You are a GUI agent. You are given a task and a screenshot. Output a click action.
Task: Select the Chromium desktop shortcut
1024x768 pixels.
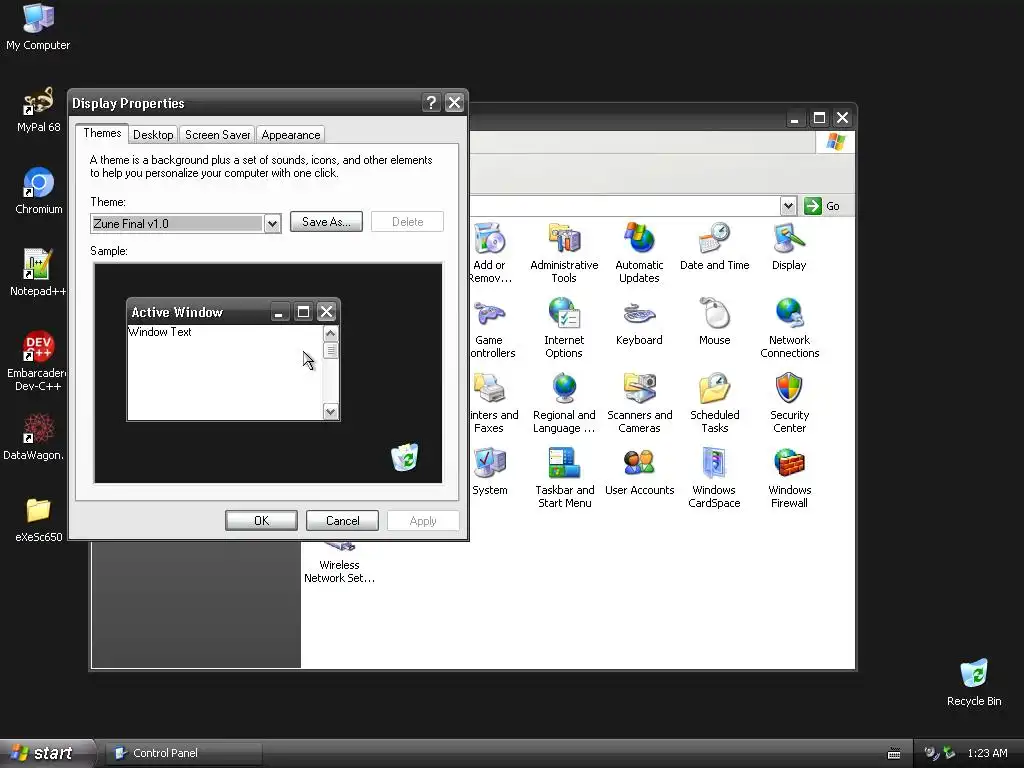[38, 191]
